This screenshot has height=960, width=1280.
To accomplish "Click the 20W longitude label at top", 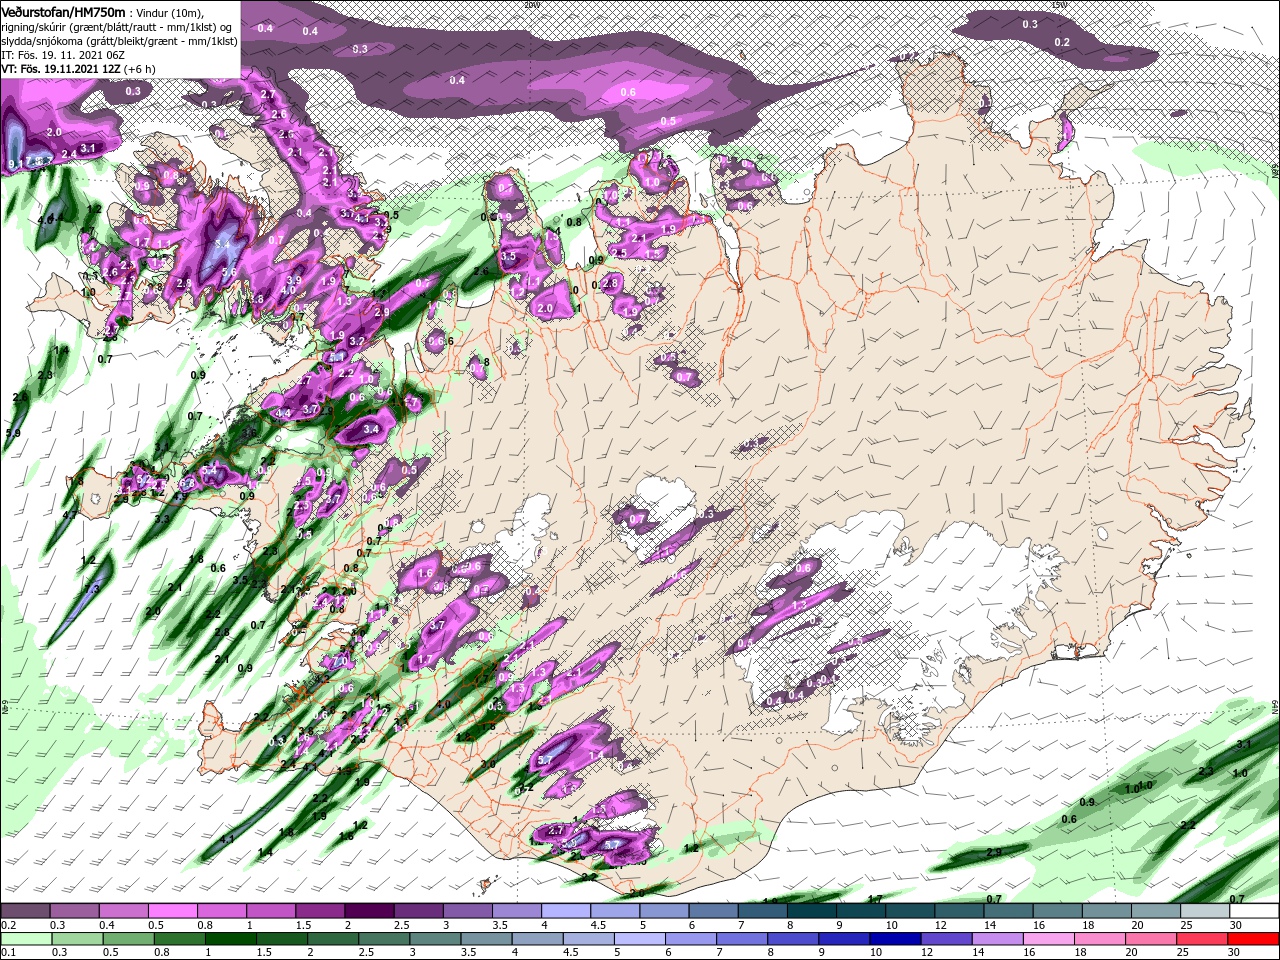I will [x=531, y=4].
